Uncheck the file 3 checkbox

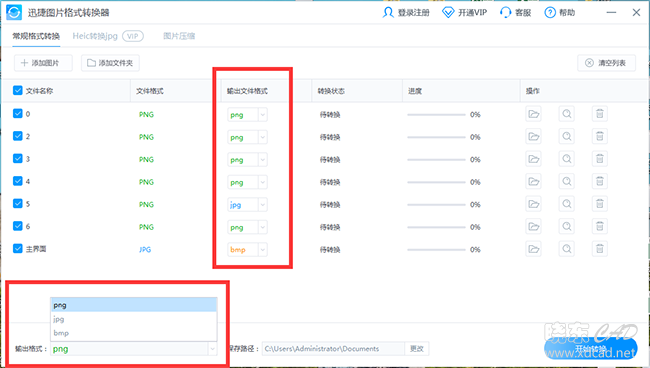tap(17, 158)
